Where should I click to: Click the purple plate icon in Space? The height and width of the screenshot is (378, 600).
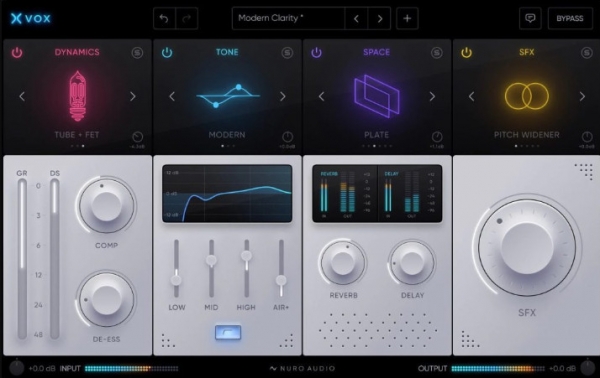377,96
